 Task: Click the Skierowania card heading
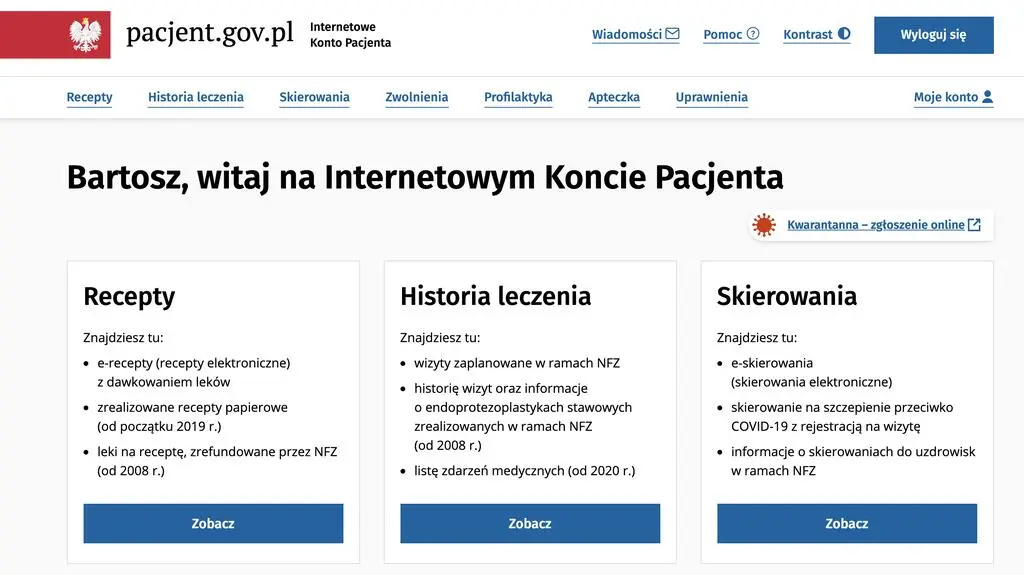tap(787, 296)
